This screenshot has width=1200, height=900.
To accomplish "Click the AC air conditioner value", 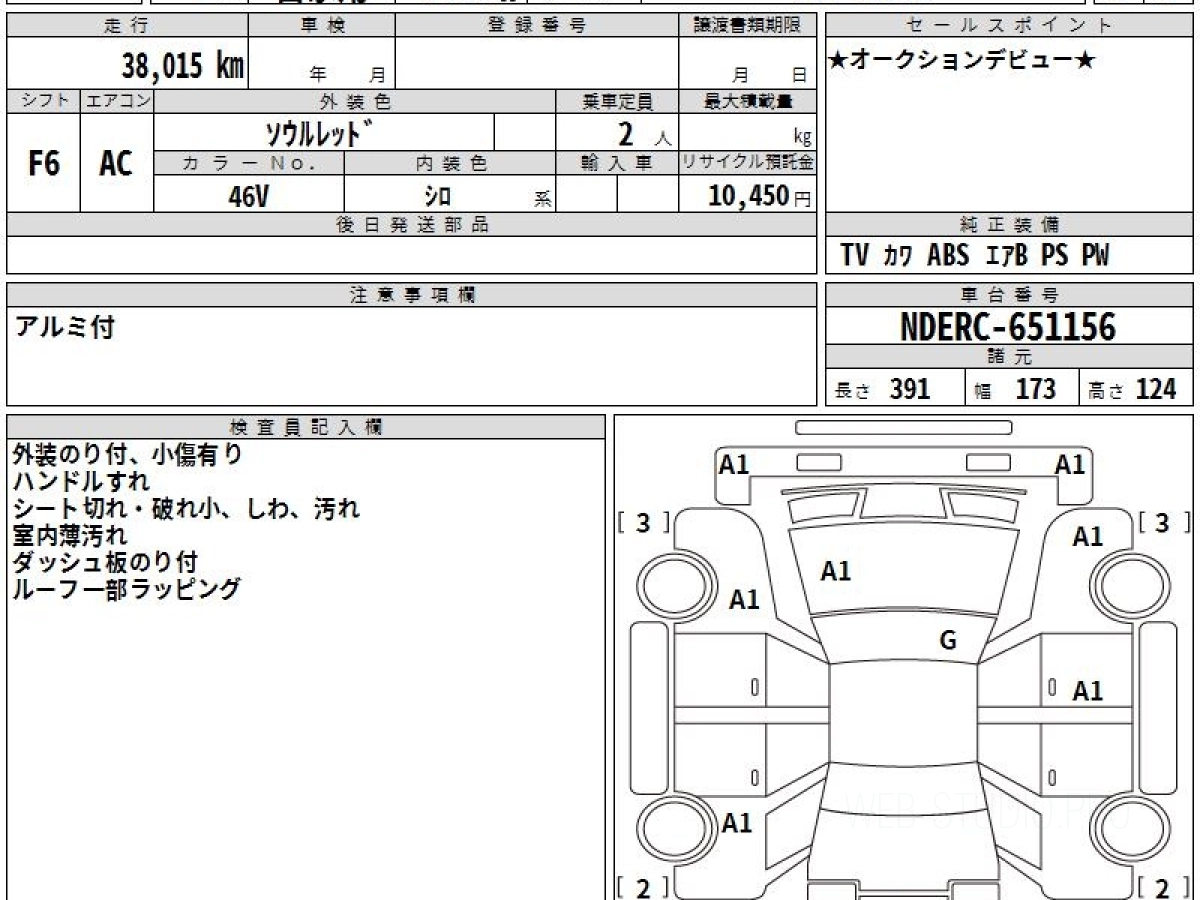I will tap(116, 164).
